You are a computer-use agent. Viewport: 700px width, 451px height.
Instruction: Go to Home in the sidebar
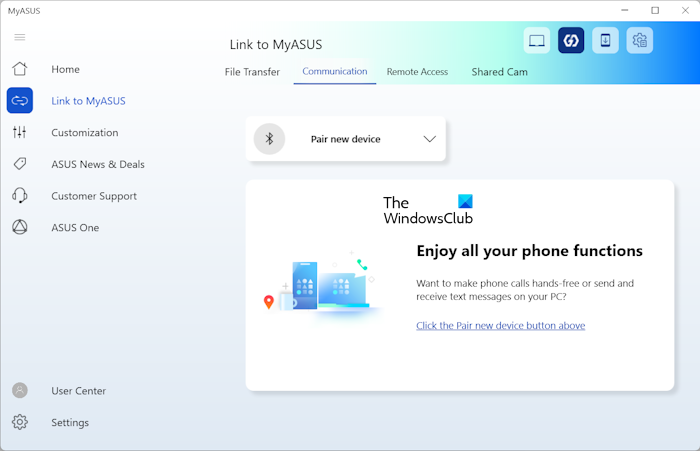[x=65, y=69]
